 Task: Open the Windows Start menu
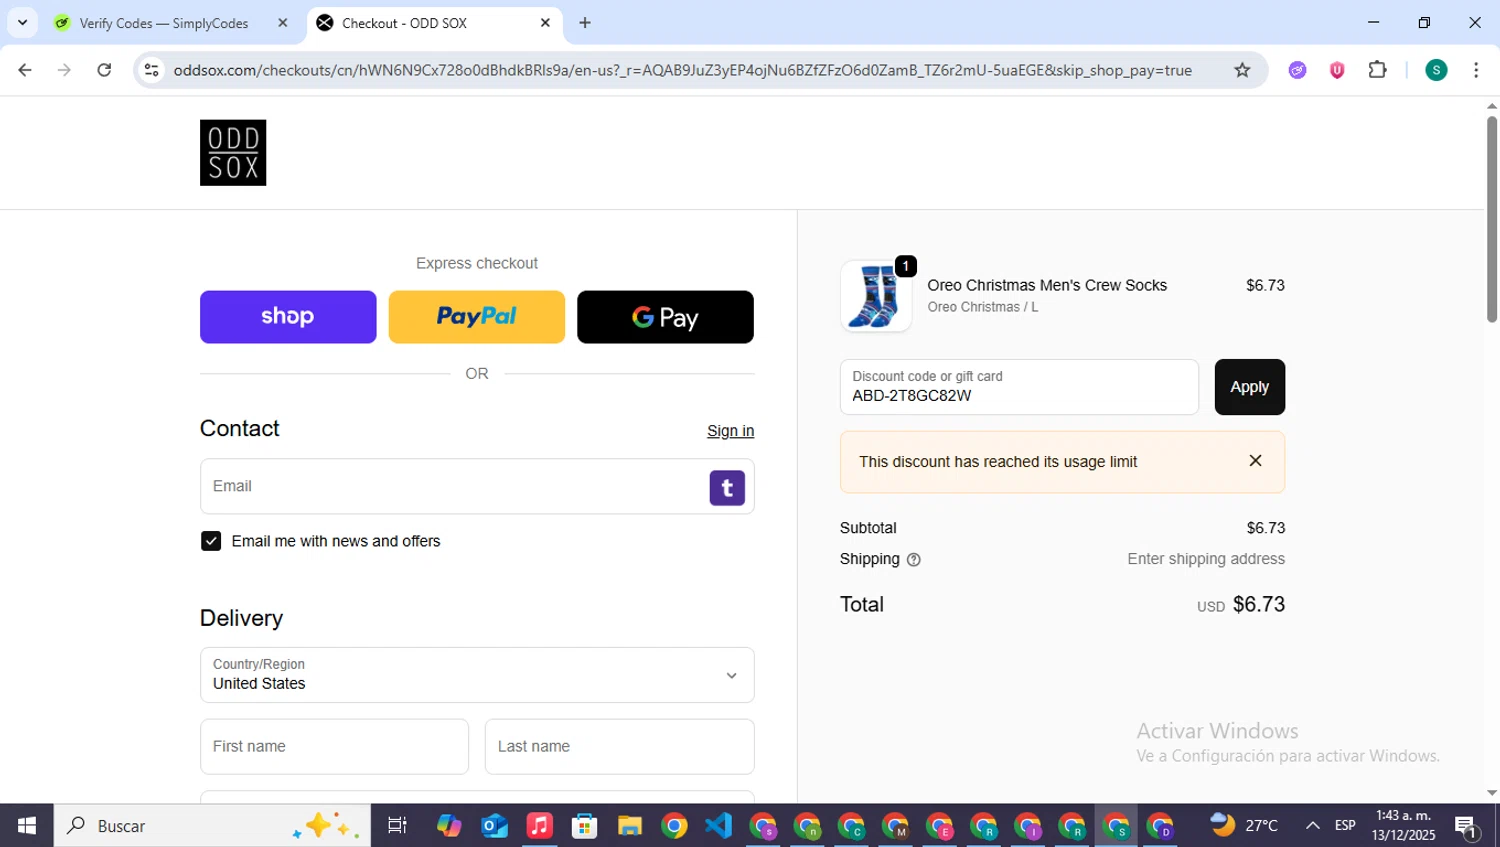27,826
